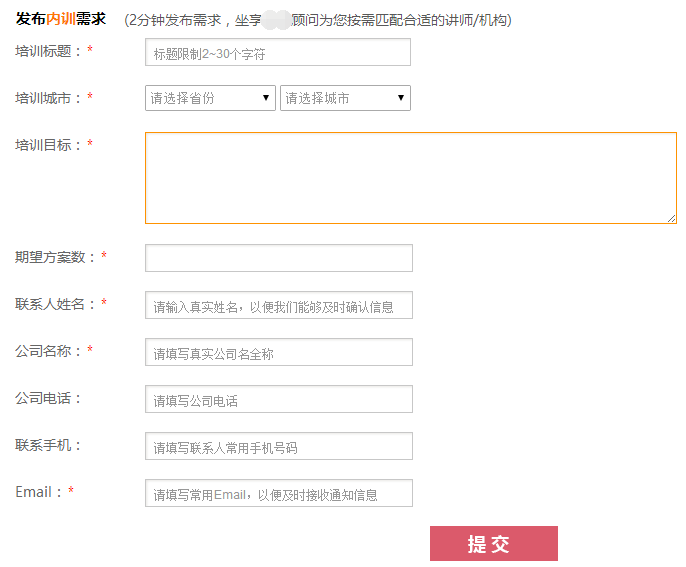
Task: Click the 发布内训需求 form heading
Action: [61, 19]
